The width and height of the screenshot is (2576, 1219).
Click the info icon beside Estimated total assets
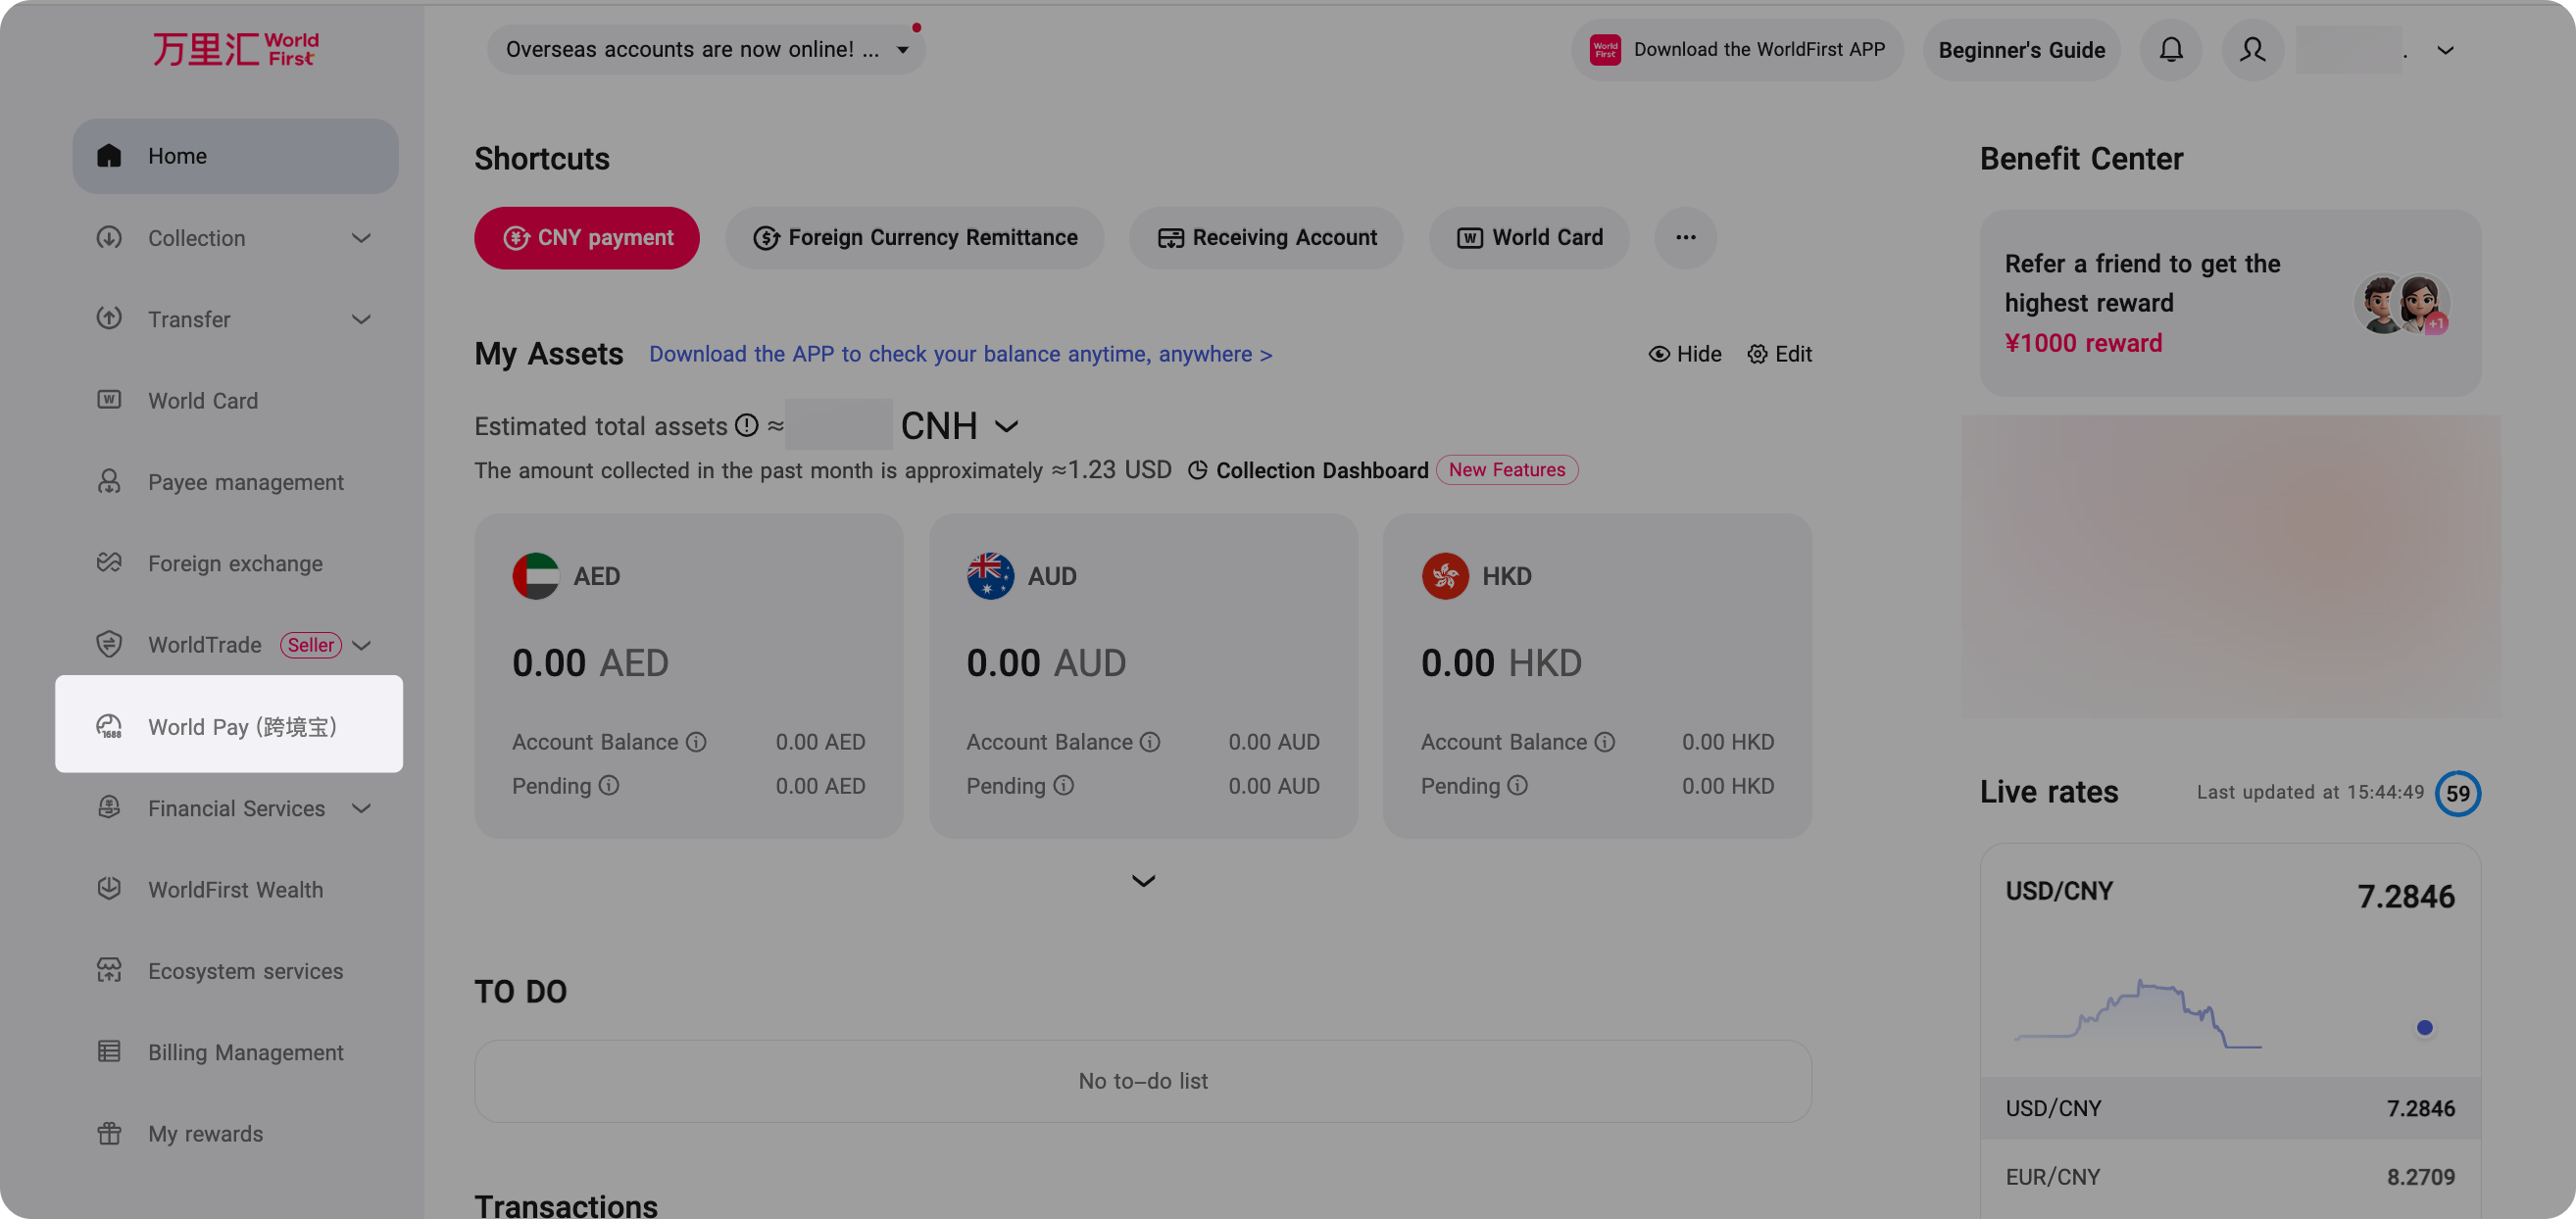[x=746, y=426]
